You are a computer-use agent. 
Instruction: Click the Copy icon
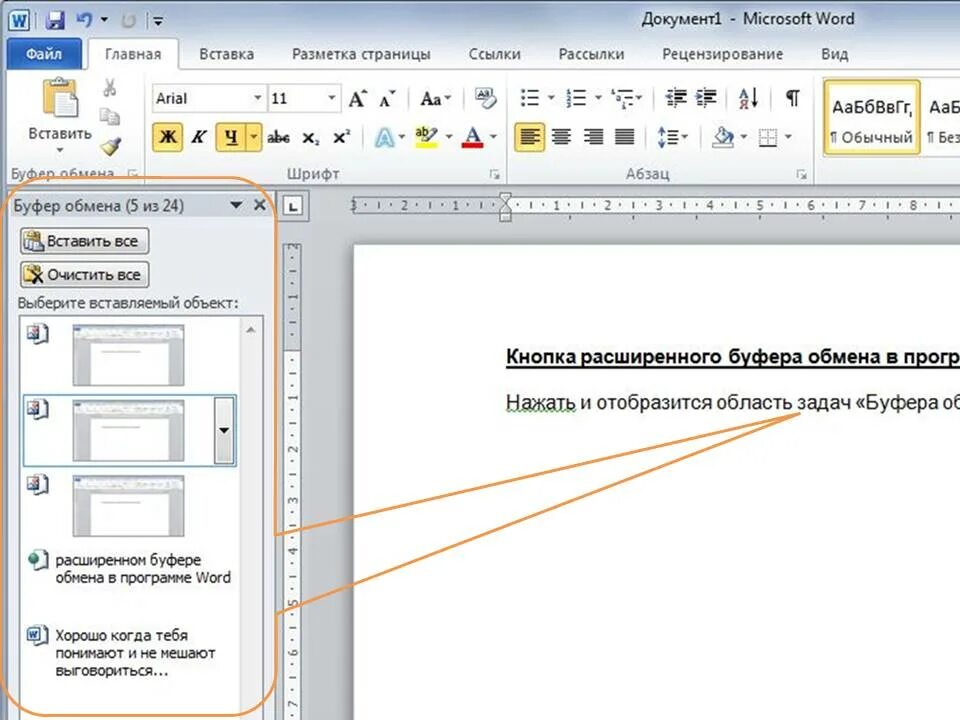(110, 116)
